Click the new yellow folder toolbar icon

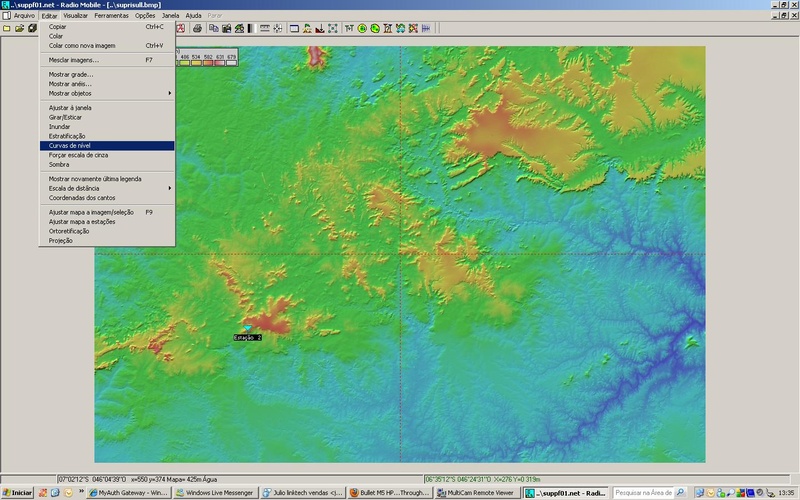click(x=7, y=28)
